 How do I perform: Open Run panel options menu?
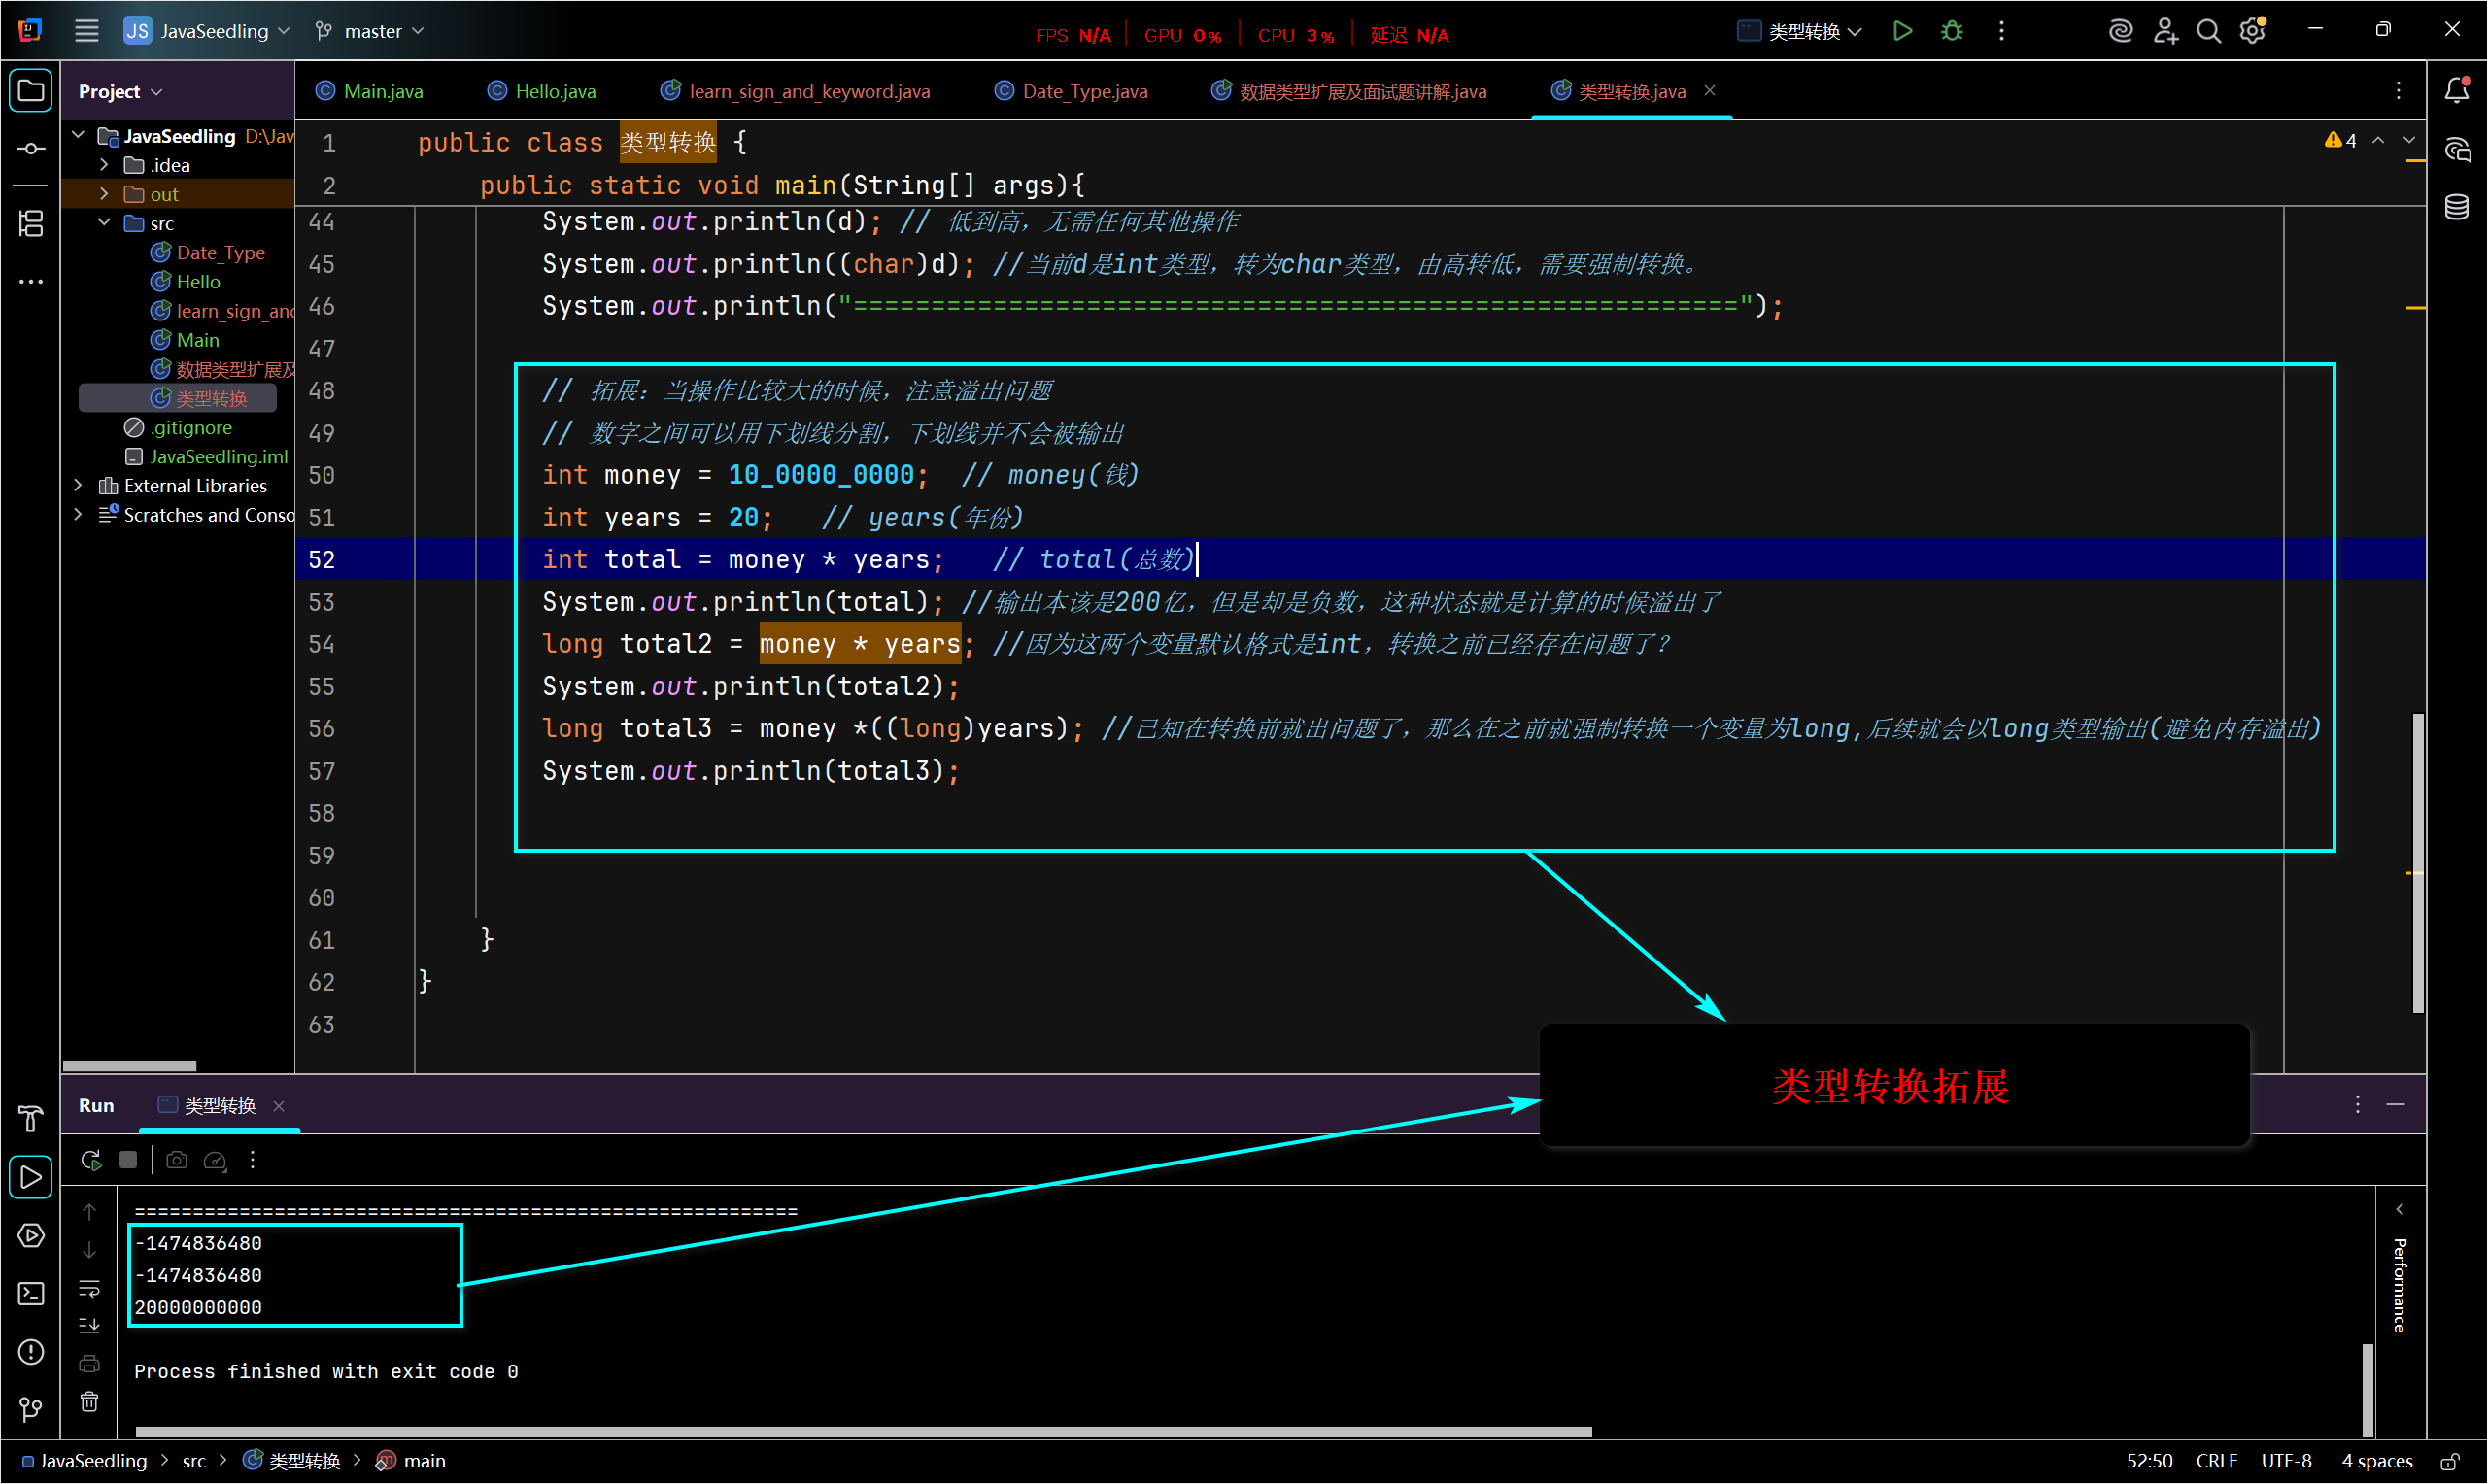click(x=2358, y=1104)
